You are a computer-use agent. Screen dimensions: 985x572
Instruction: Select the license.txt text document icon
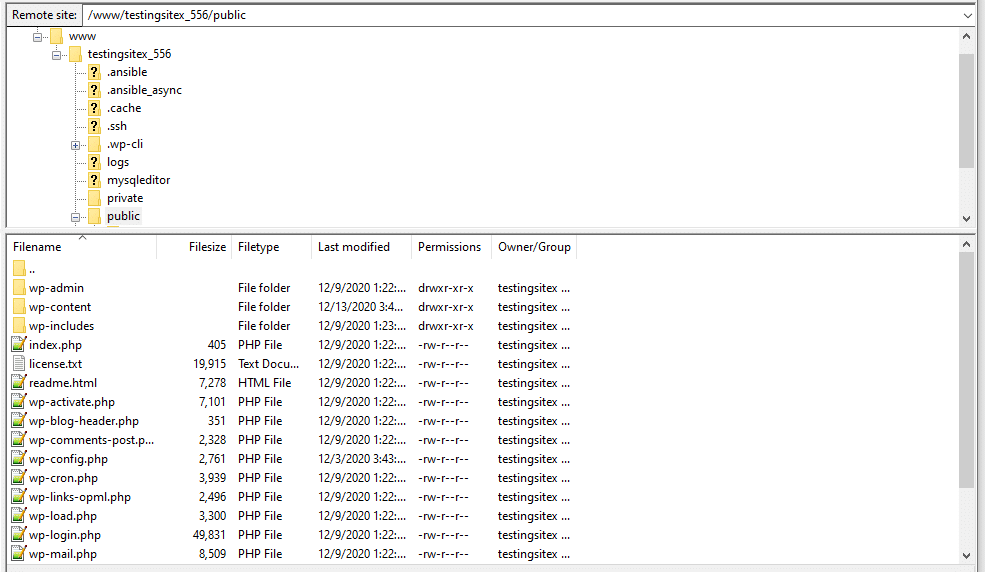tap(19, 364)
